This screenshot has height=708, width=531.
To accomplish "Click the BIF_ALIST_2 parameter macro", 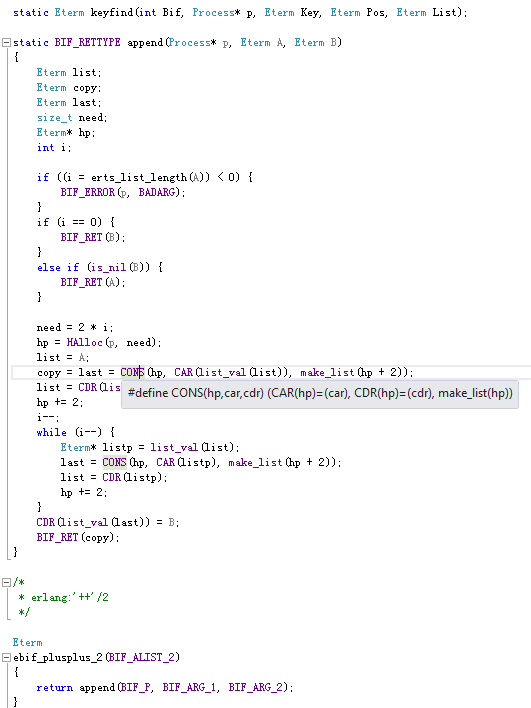I will click(x=141, y=657).
